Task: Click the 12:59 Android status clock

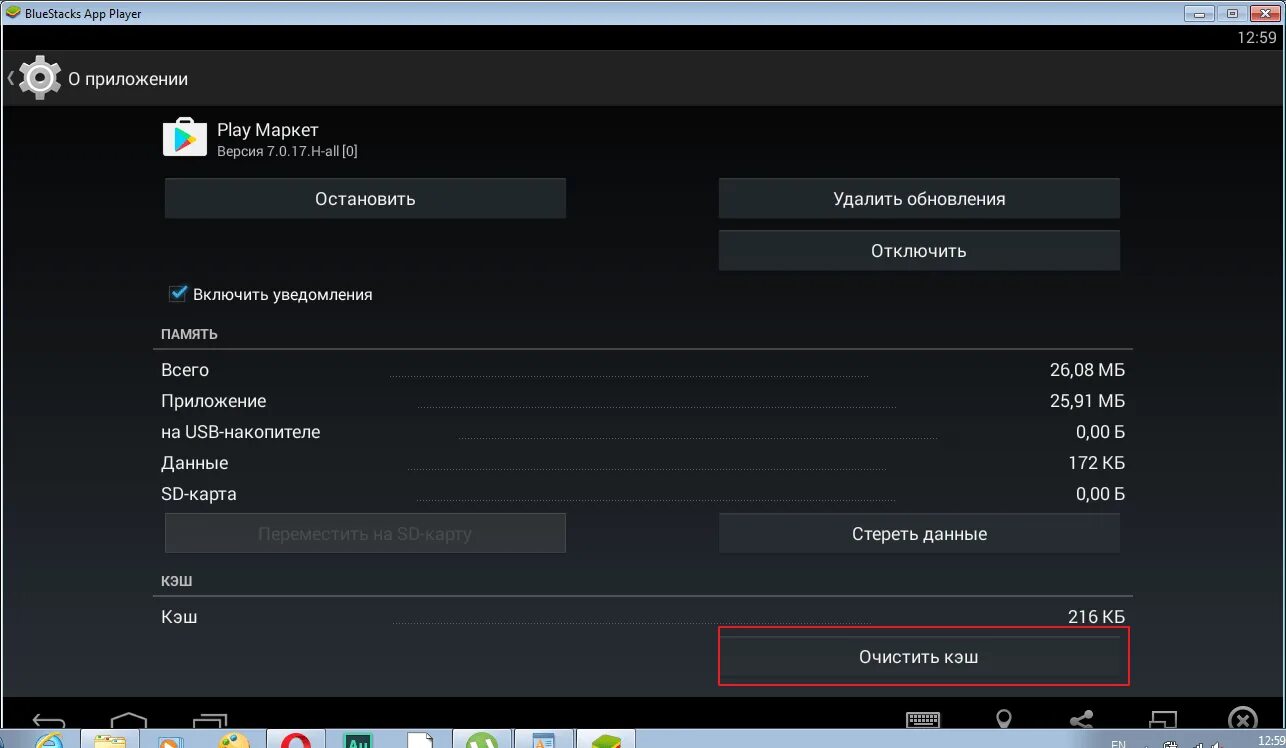Action: tap(1257, 38)
